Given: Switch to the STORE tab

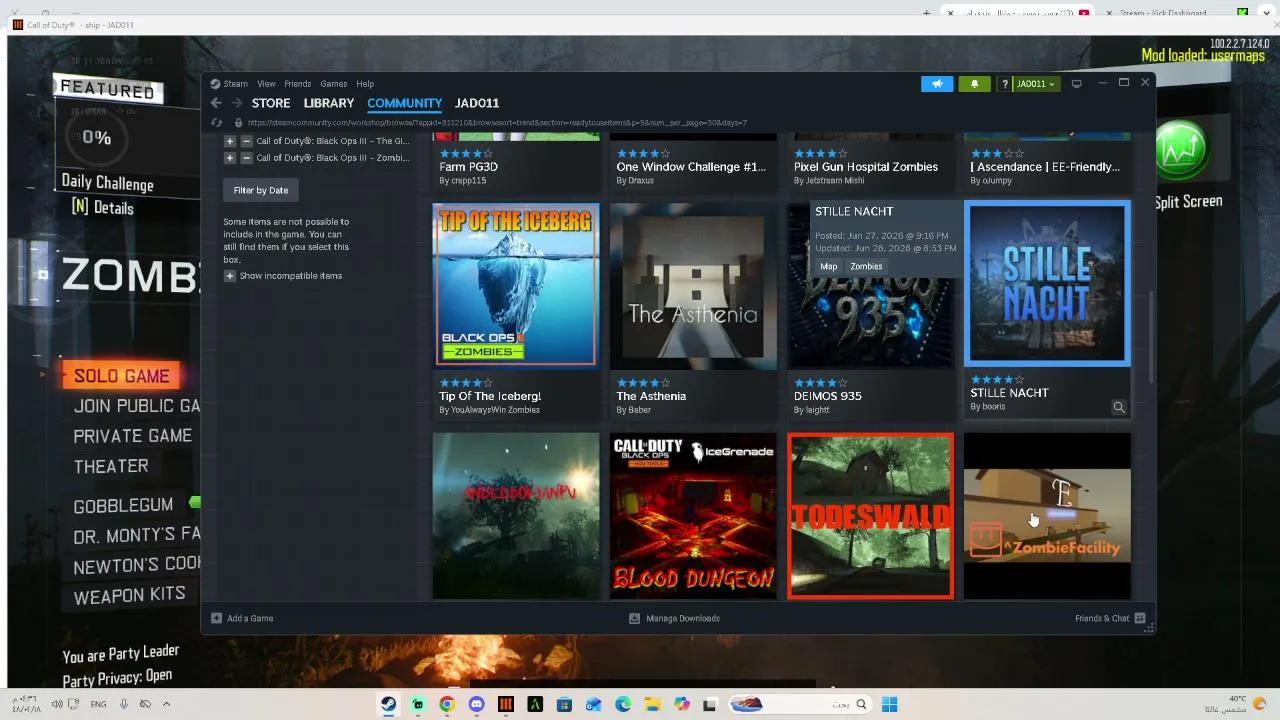Looking at the screenshot, I should [x=271, y=103].
